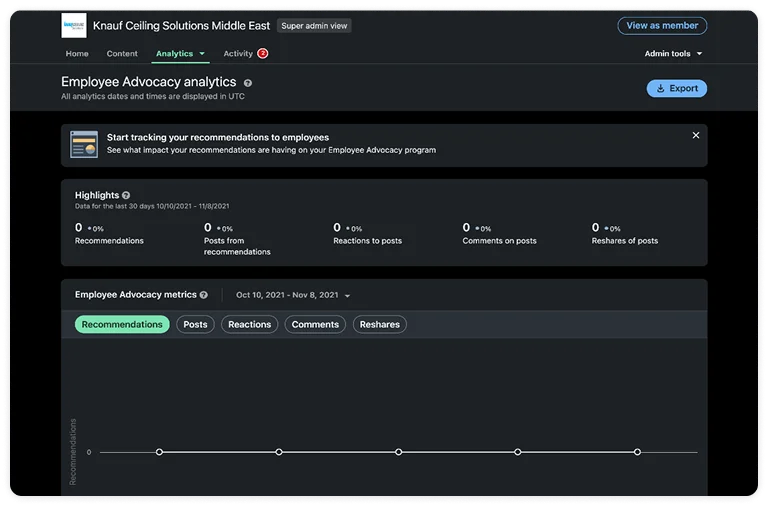Click the Activity notification badge showing 2
Screen dimensions: 768x507
point(263,53)
